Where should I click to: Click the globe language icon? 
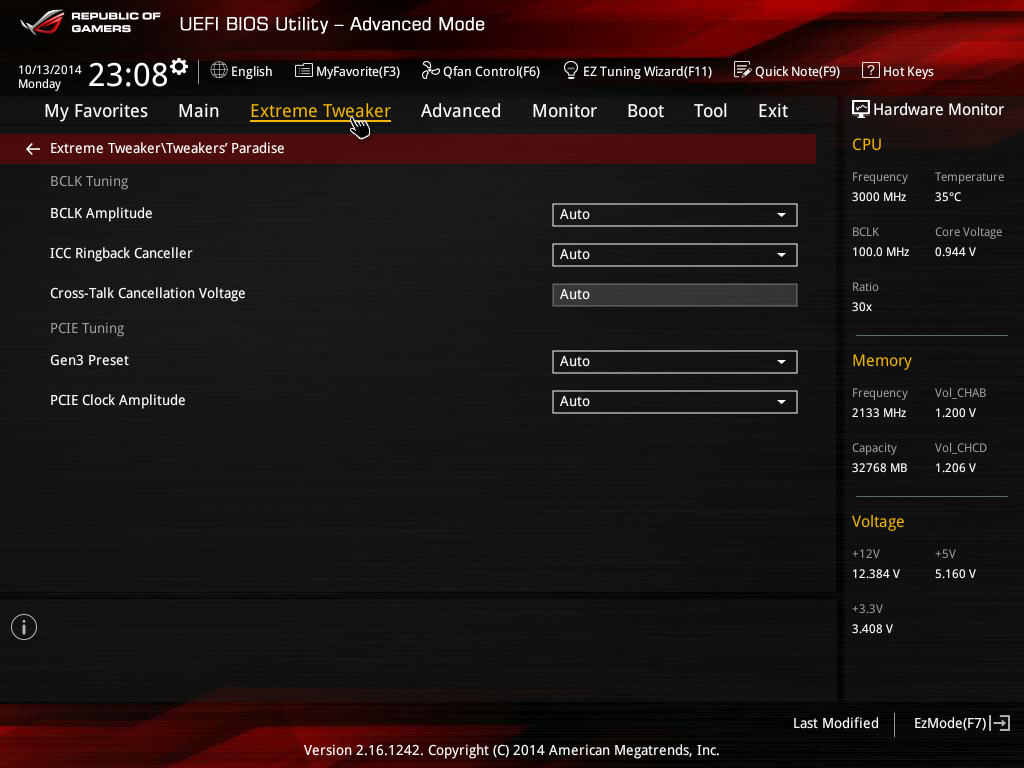click(x=219, y=70)
